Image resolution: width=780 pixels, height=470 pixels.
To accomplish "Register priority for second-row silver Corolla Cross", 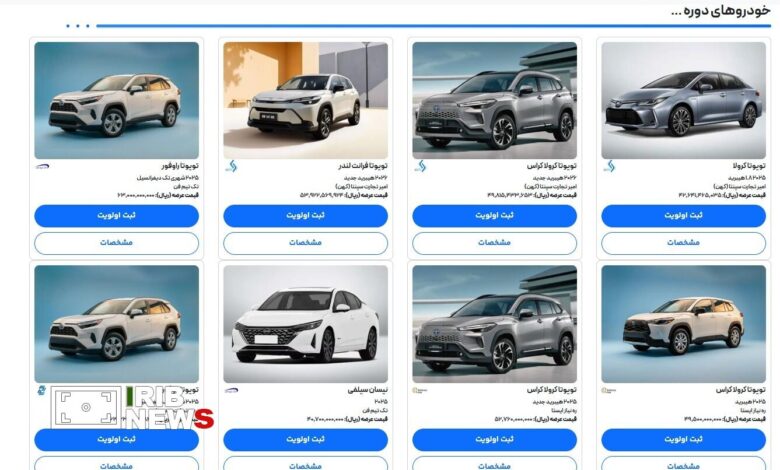I will point(494,440).
